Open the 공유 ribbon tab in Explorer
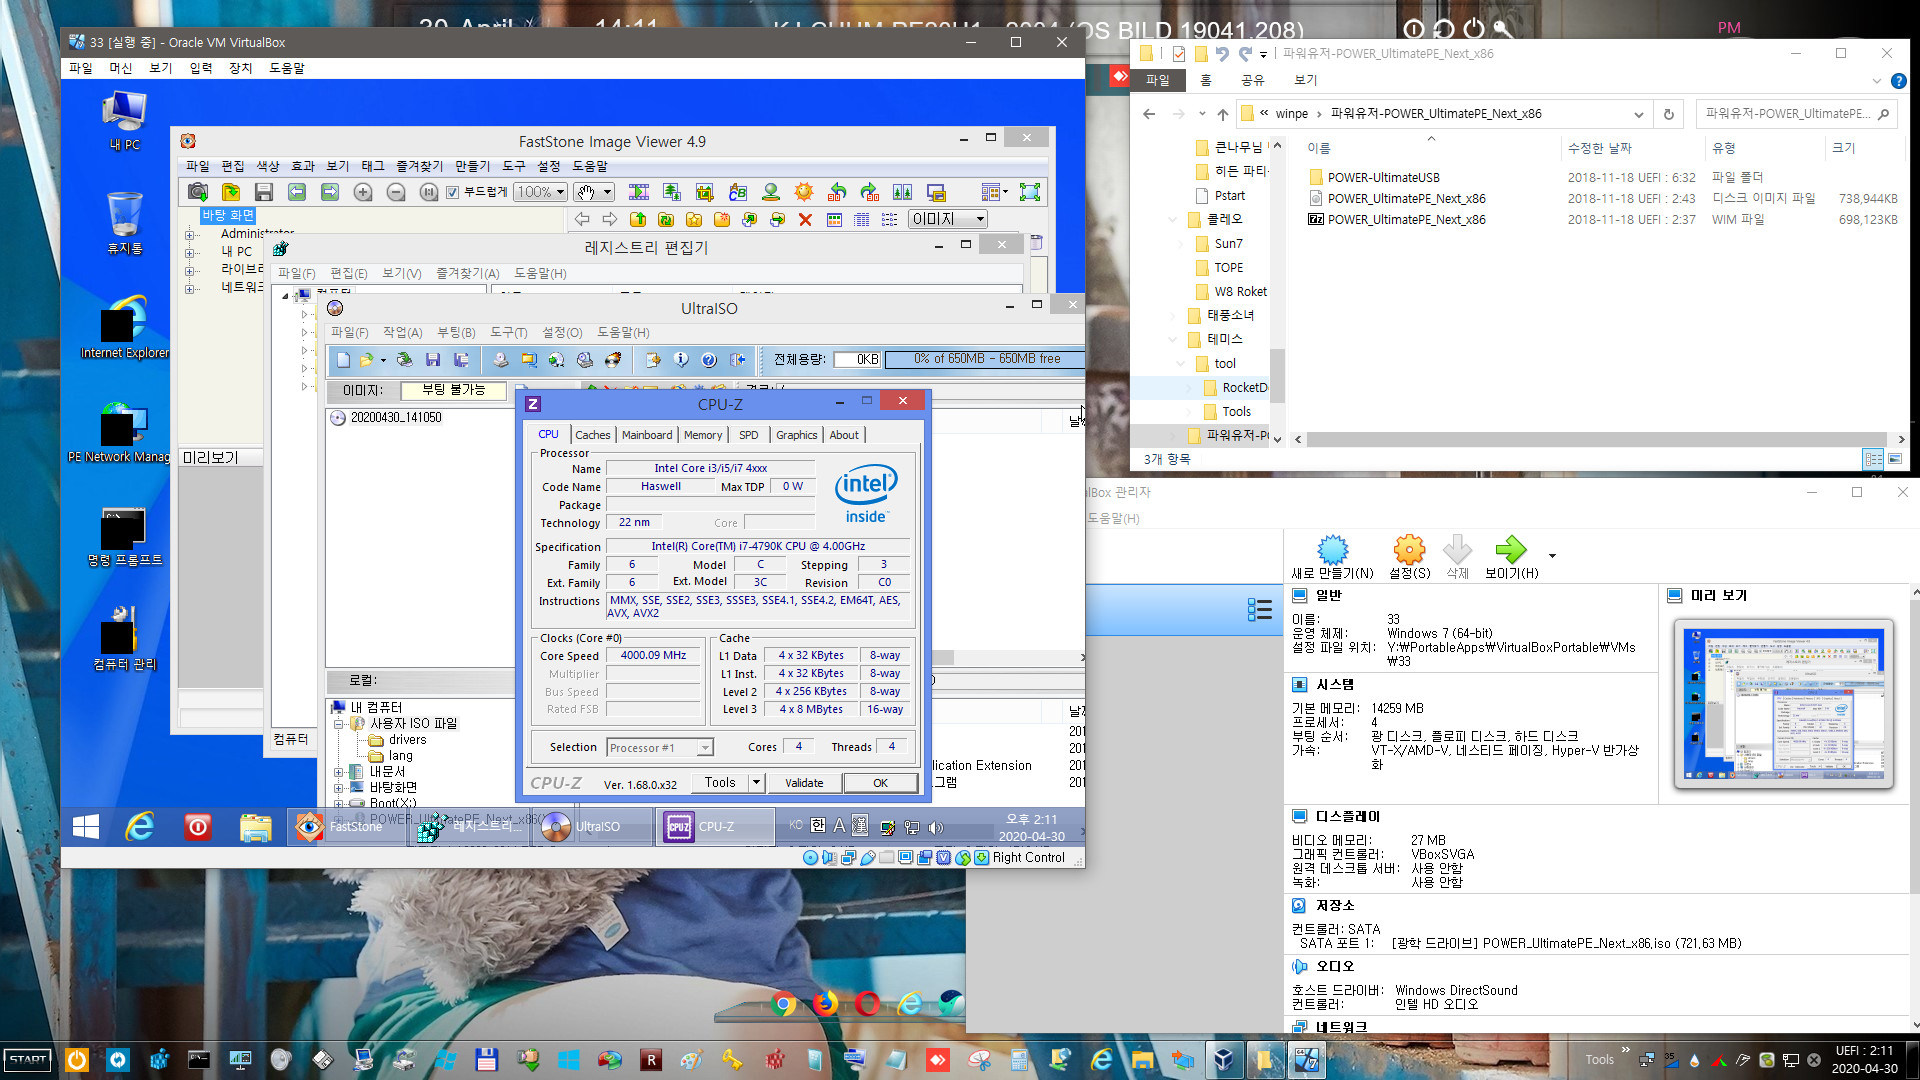 click(1252, 80)
